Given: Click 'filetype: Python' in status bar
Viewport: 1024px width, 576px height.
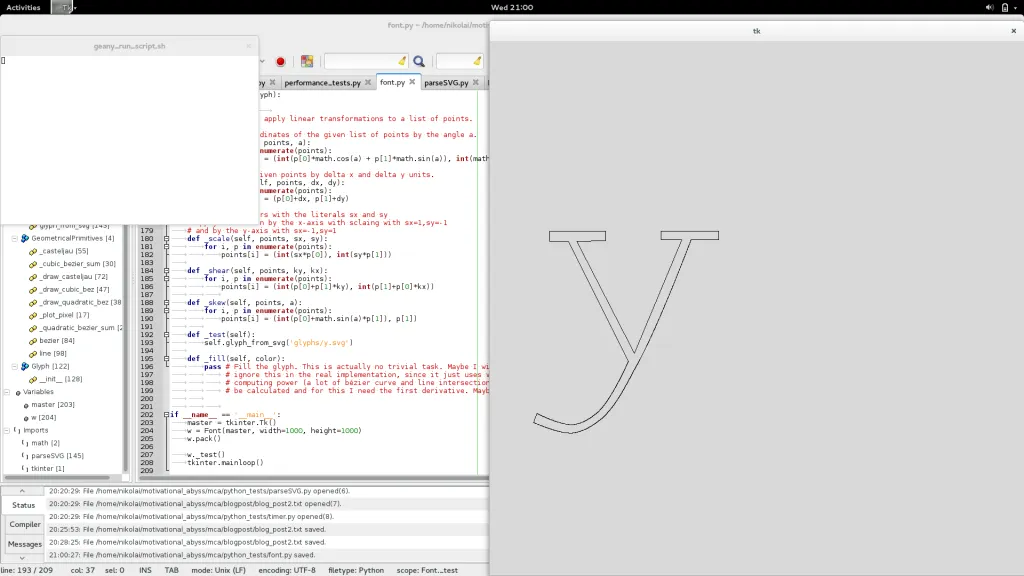Looking at the screenshot, I should pos(356,570).
